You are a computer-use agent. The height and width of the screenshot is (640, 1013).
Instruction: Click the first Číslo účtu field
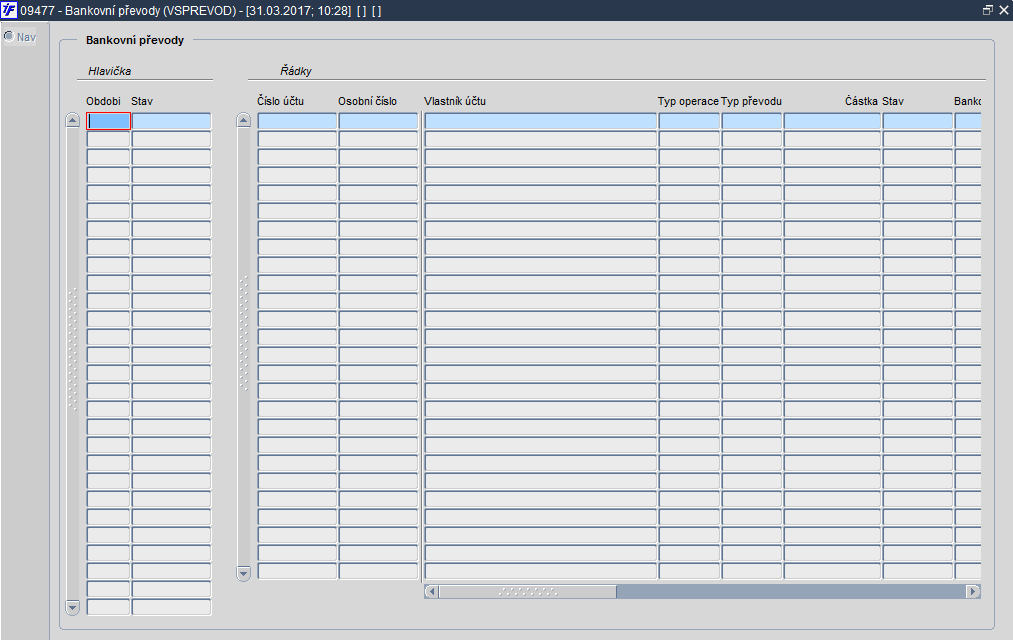(297, 121)
